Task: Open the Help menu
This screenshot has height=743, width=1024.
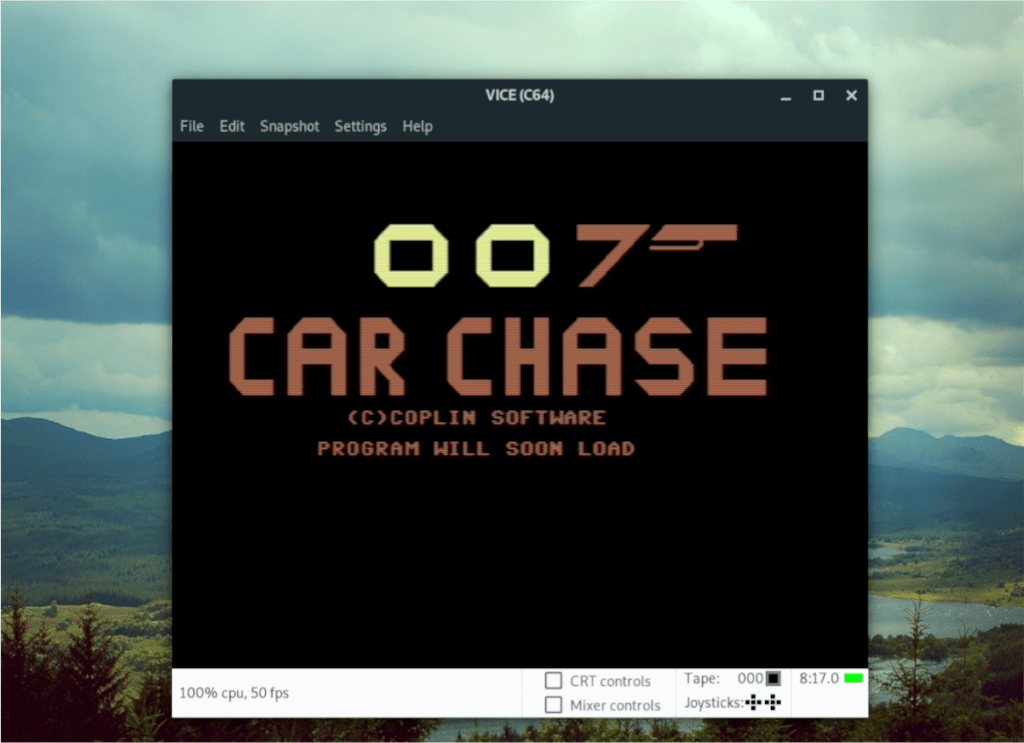Action: click(417, 126)
